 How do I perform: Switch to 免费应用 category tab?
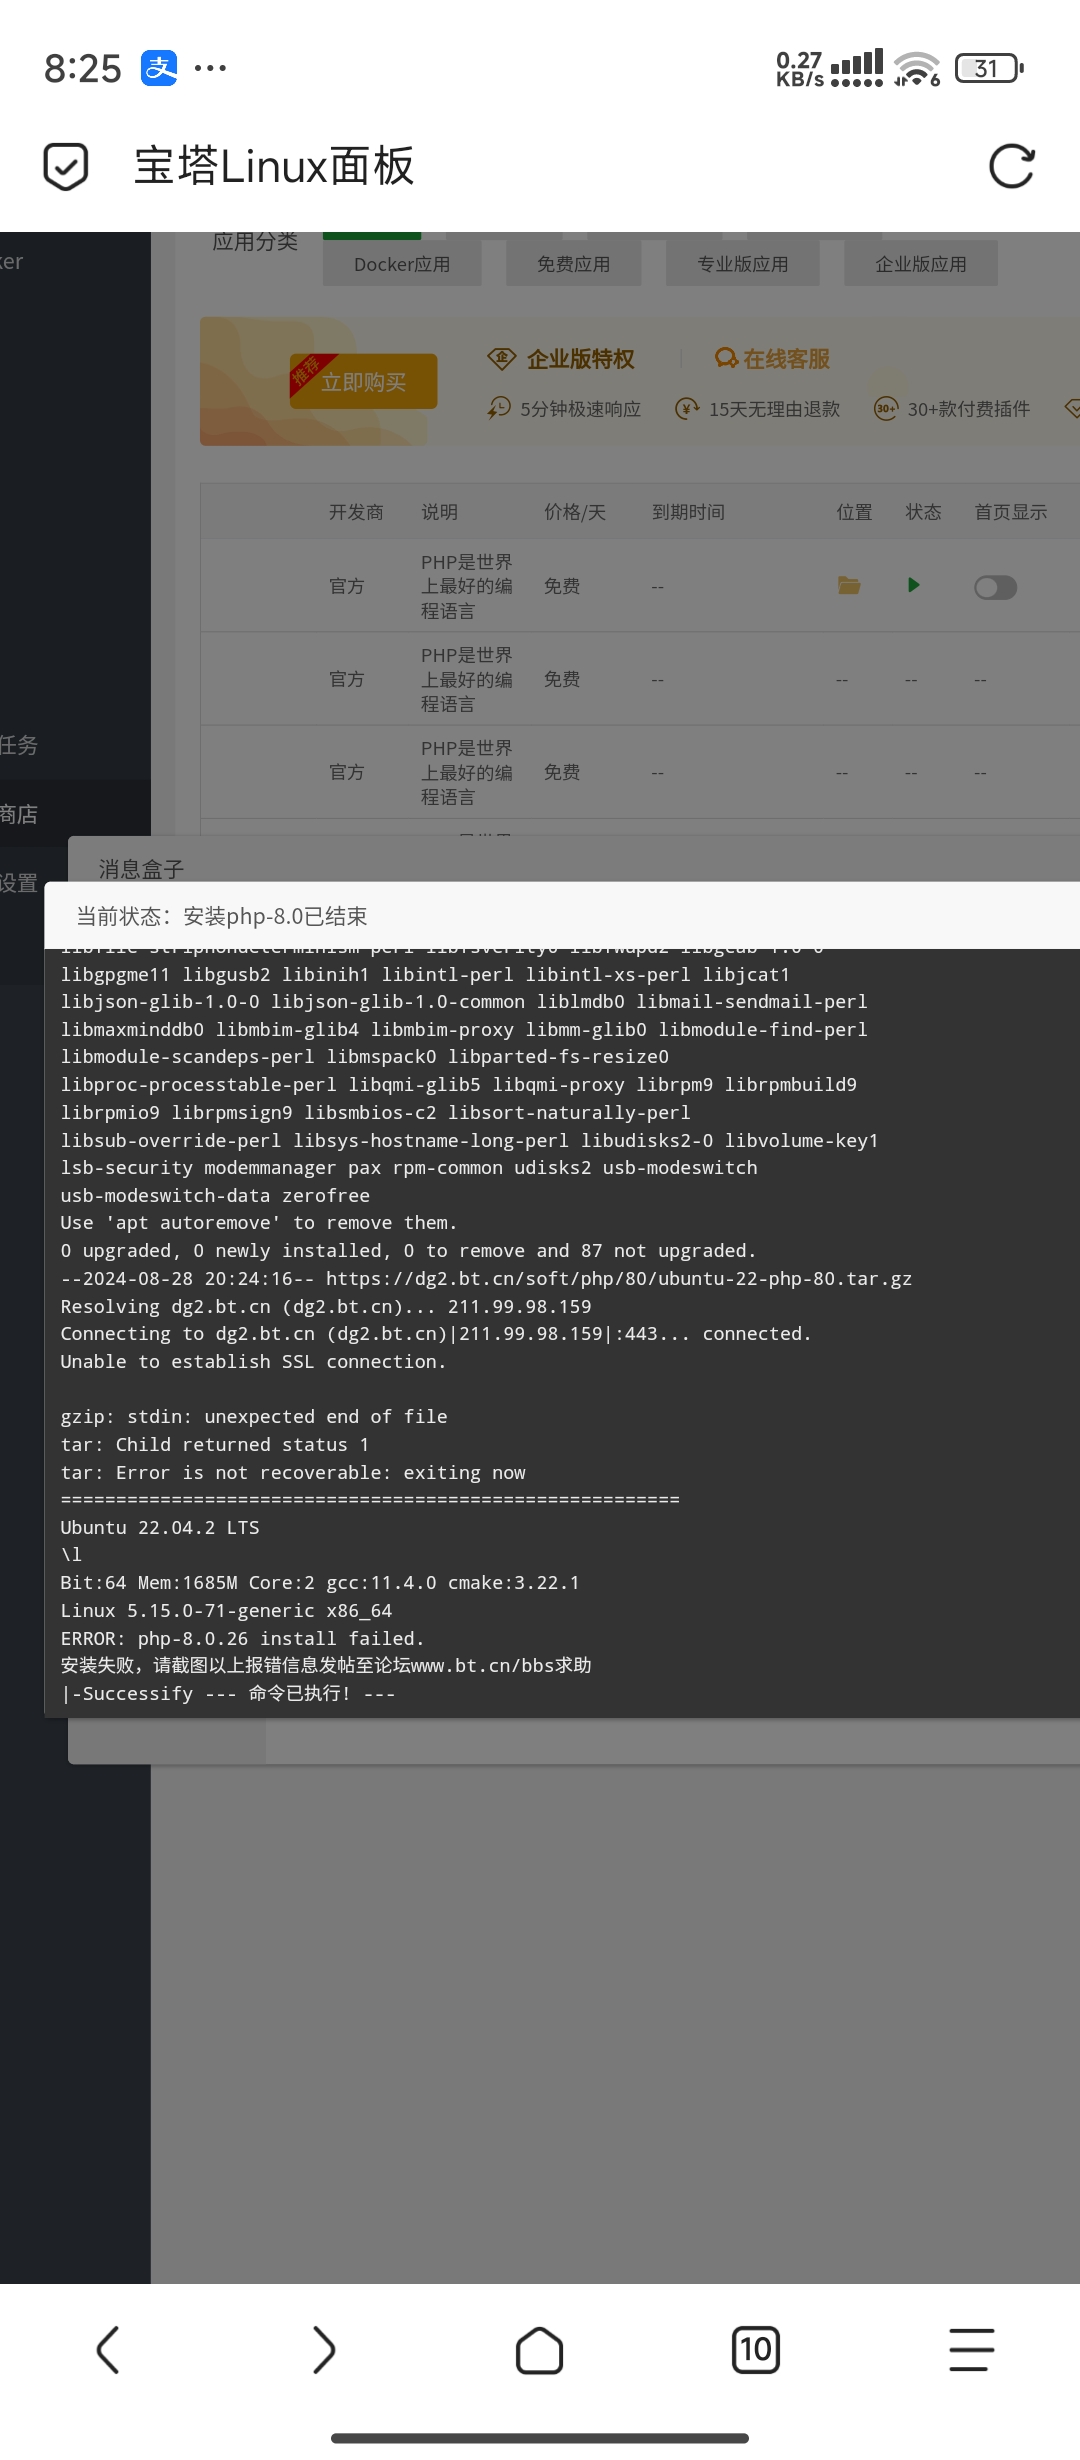574,264
